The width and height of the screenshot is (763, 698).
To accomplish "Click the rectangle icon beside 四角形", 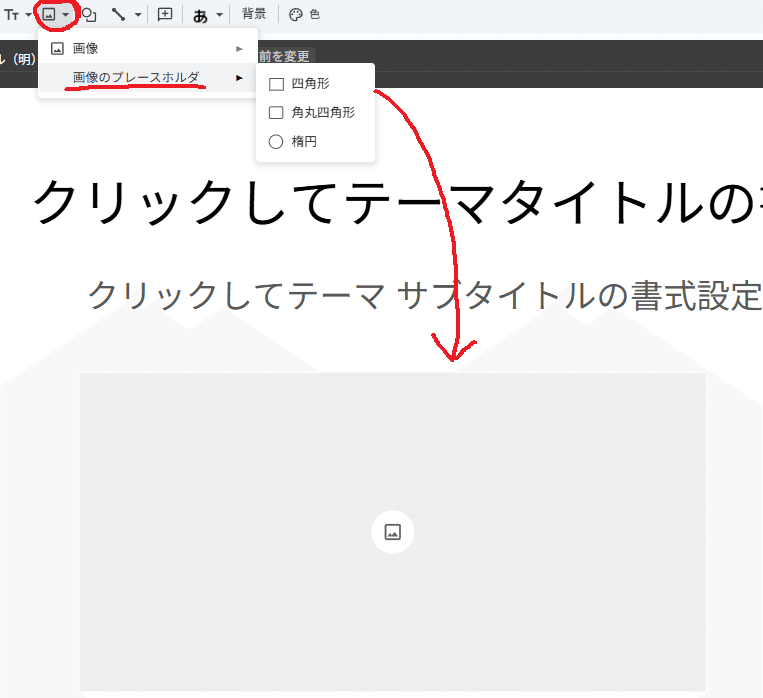I will pyautogui.click(x=276, y=84).
